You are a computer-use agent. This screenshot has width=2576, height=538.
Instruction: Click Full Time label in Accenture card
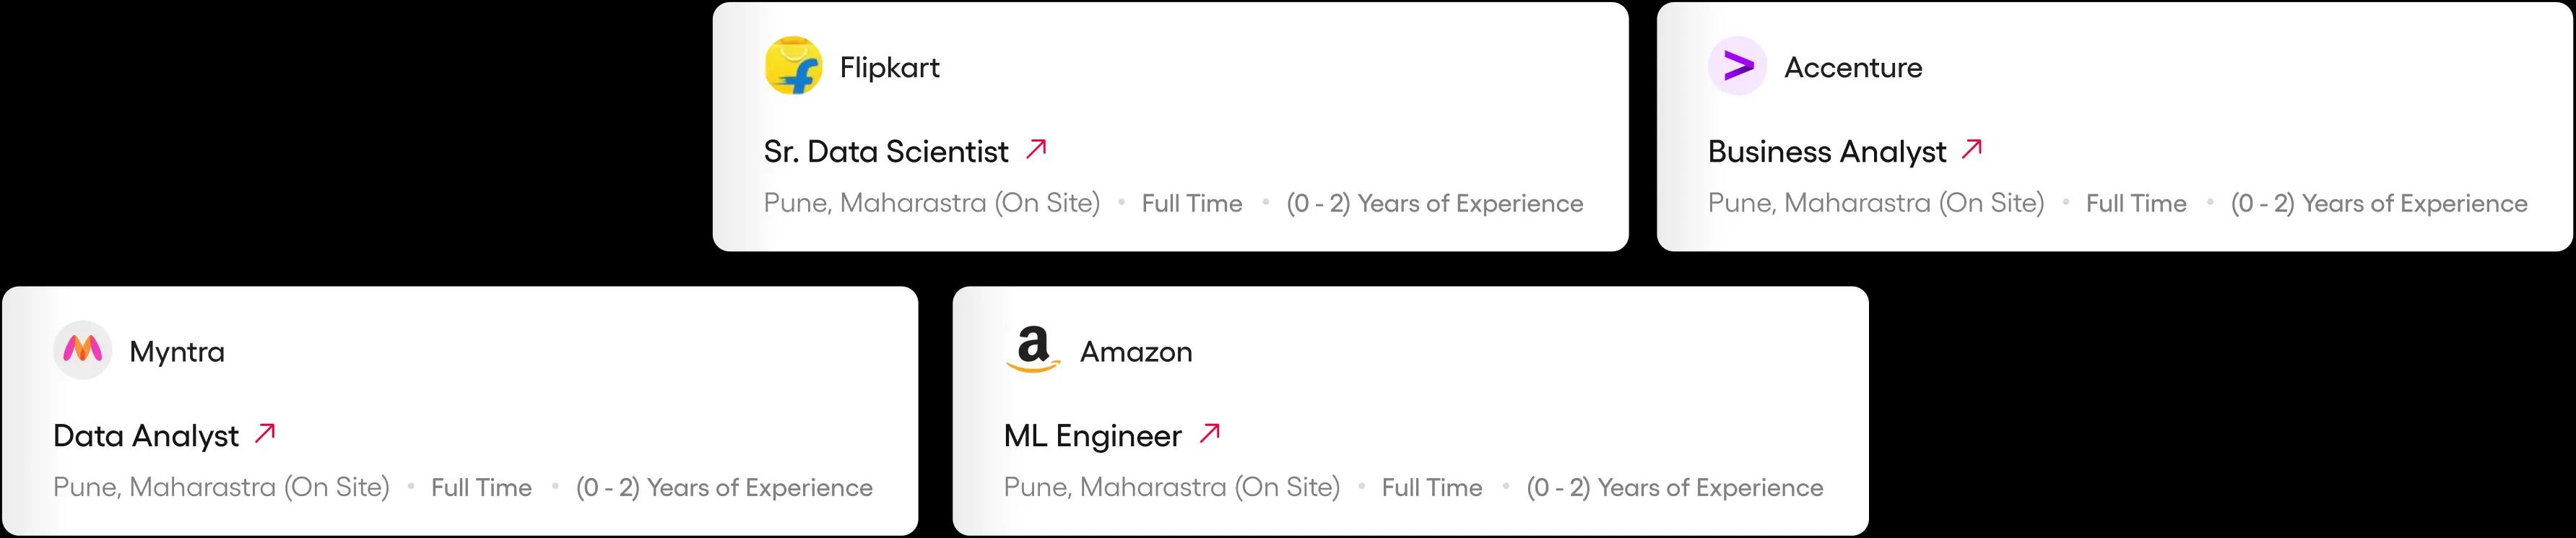[2136, 203]
